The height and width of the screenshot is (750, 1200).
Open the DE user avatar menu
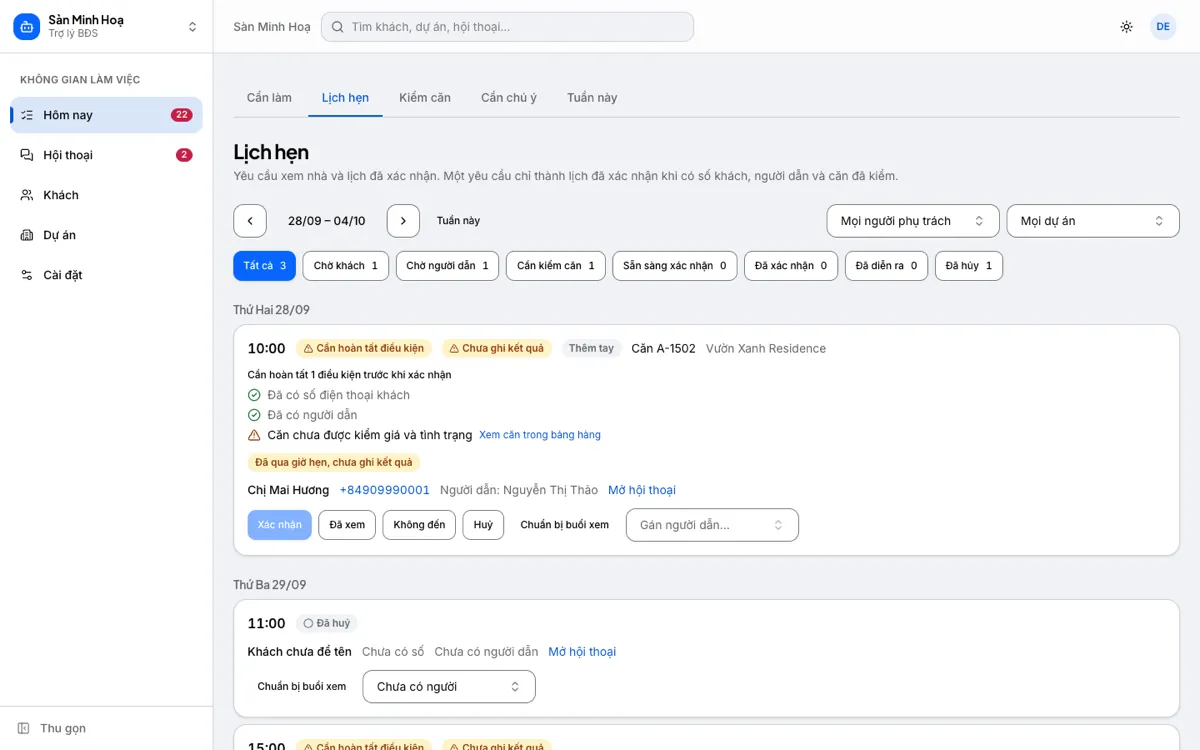point(1163,27)
